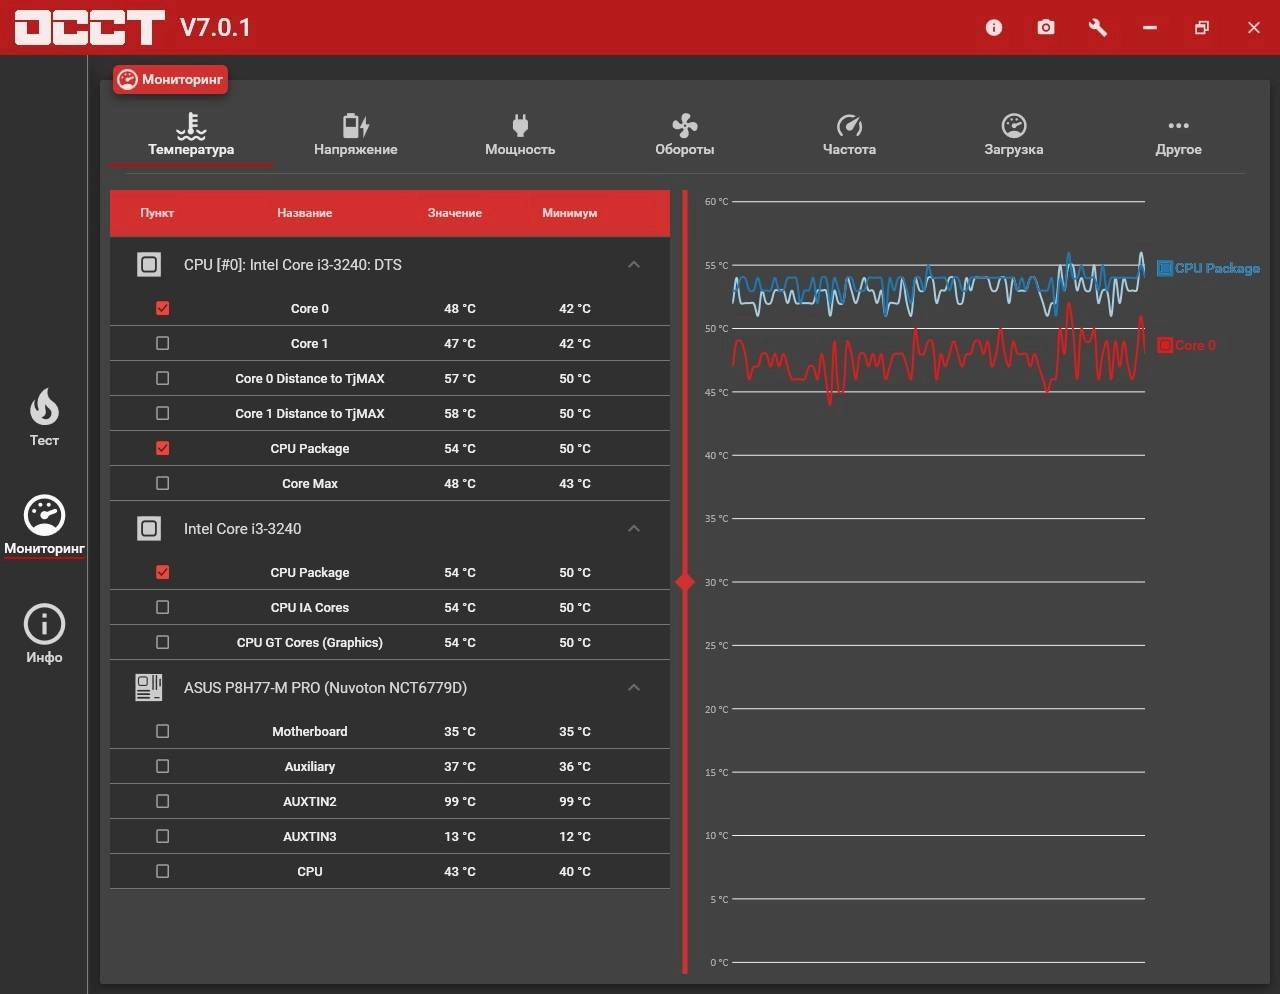The image size is (1280, 994).
Task: Click the AUXTIN2 value 99 °C
Action: pos(460,801)
